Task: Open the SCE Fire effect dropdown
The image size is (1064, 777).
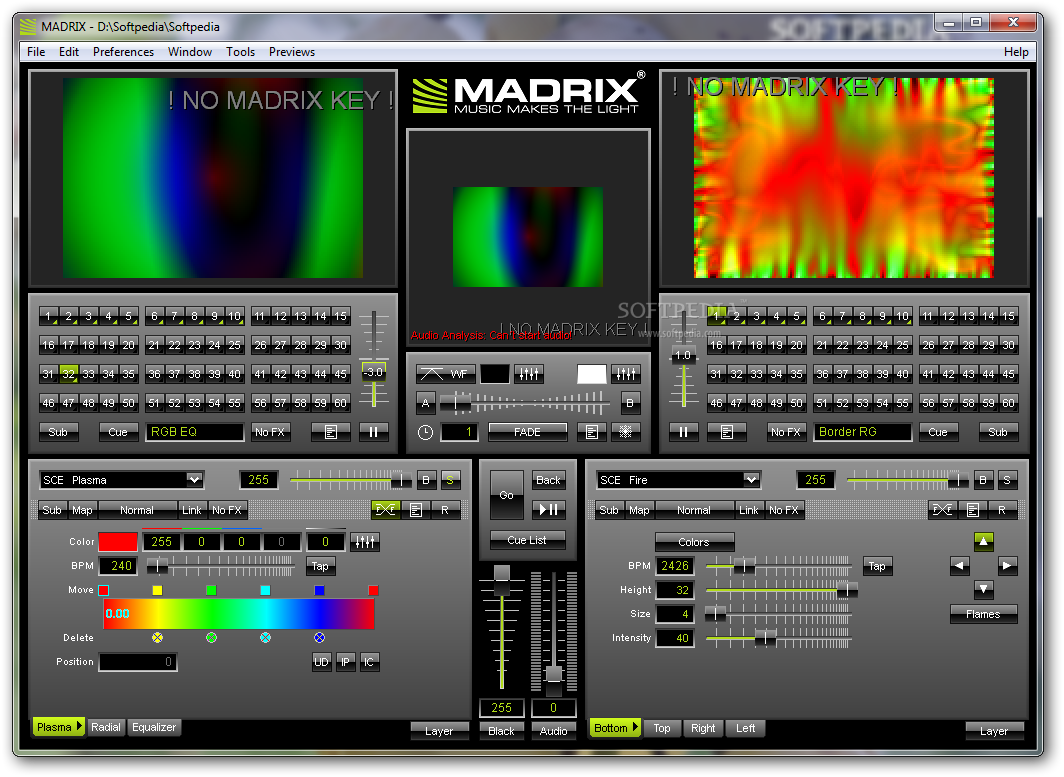Action: coord(679,480)
